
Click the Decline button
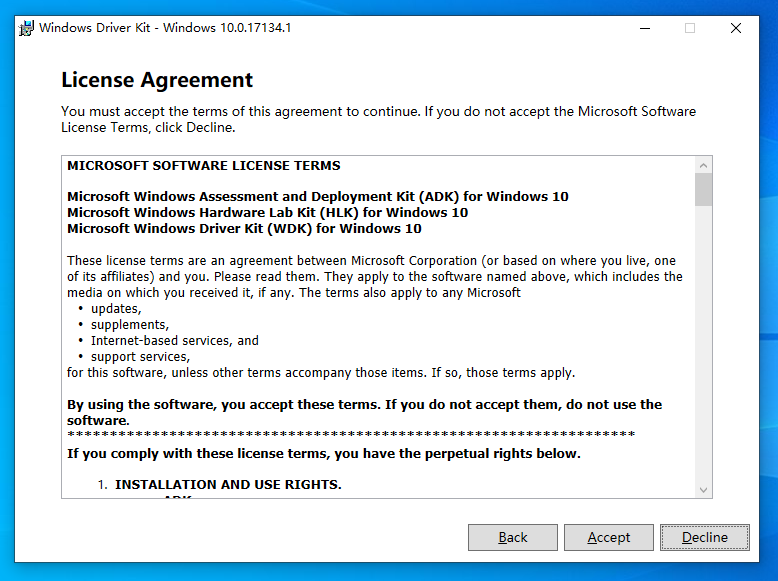point(705,537)
